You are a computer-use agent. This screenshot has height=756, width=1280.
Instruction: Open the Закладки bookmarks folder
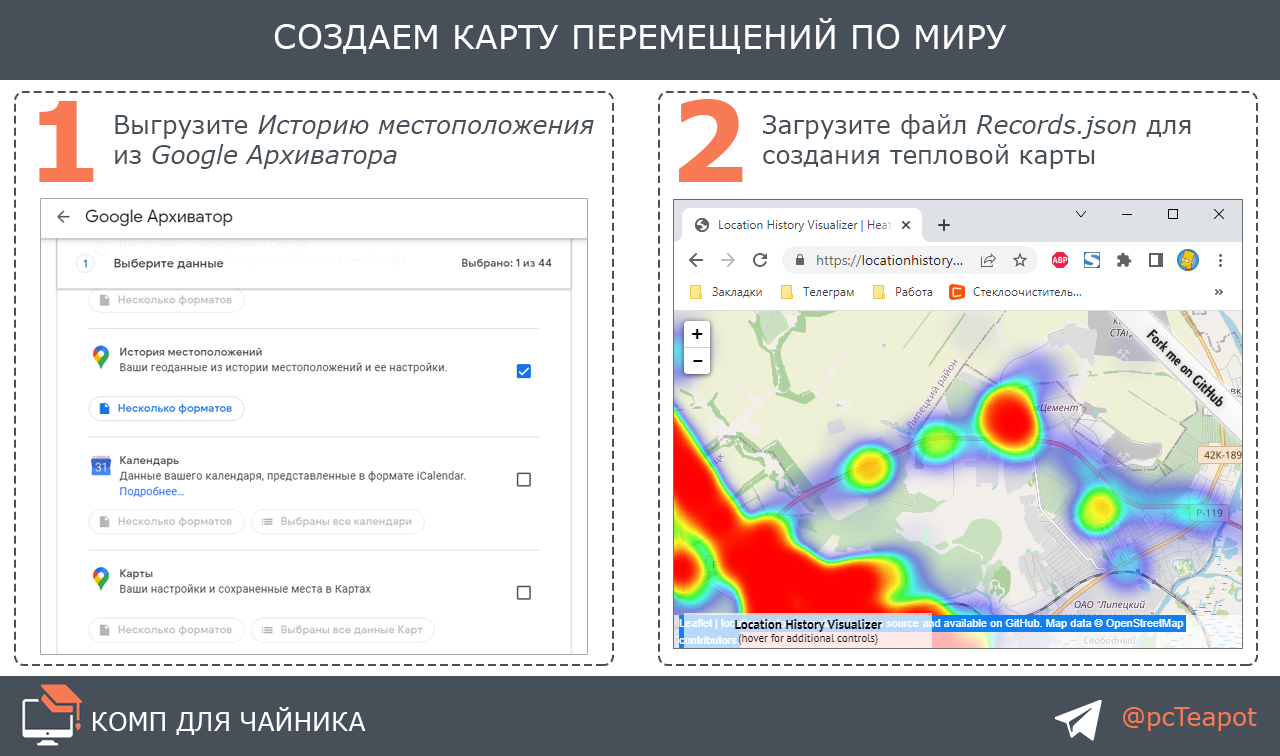[727, 292]
